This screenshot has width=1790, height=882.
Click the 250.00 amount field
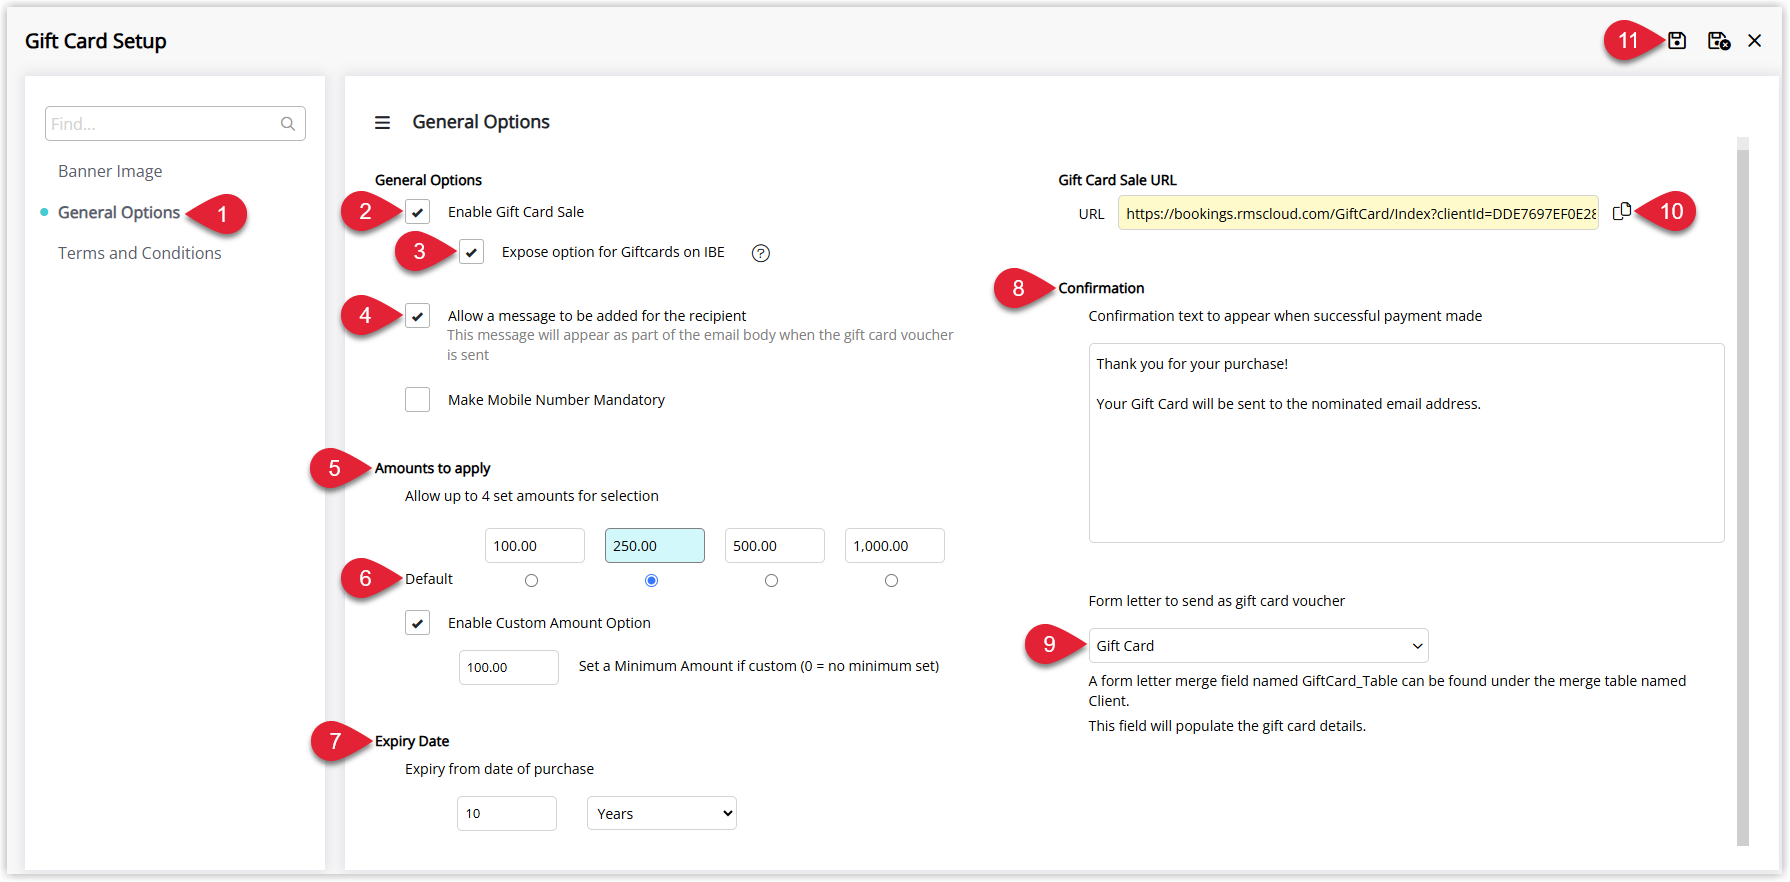[655, 546]
